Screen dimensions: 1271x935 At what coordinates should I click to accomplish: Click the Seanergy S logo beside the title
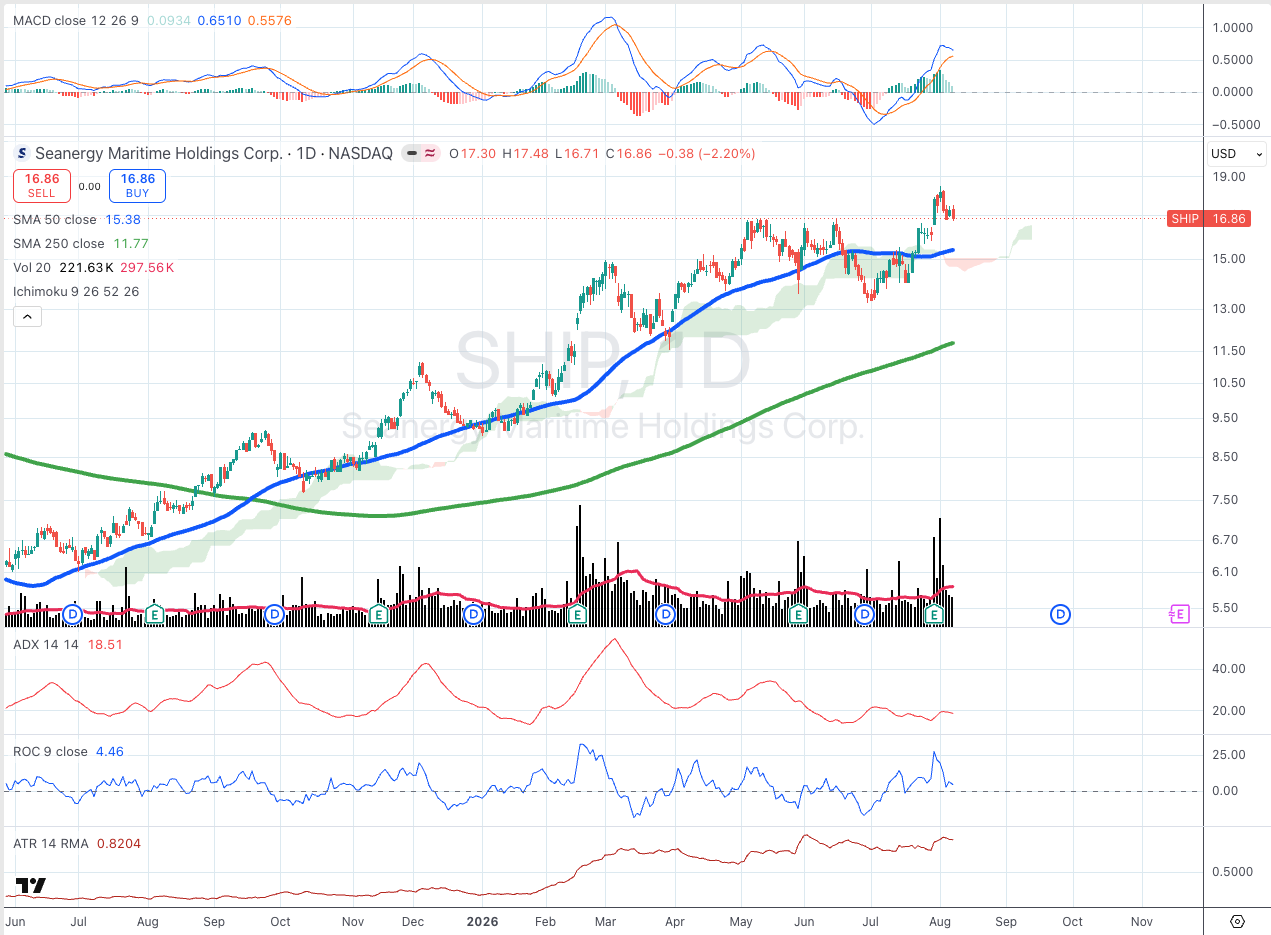coord(22,154)
